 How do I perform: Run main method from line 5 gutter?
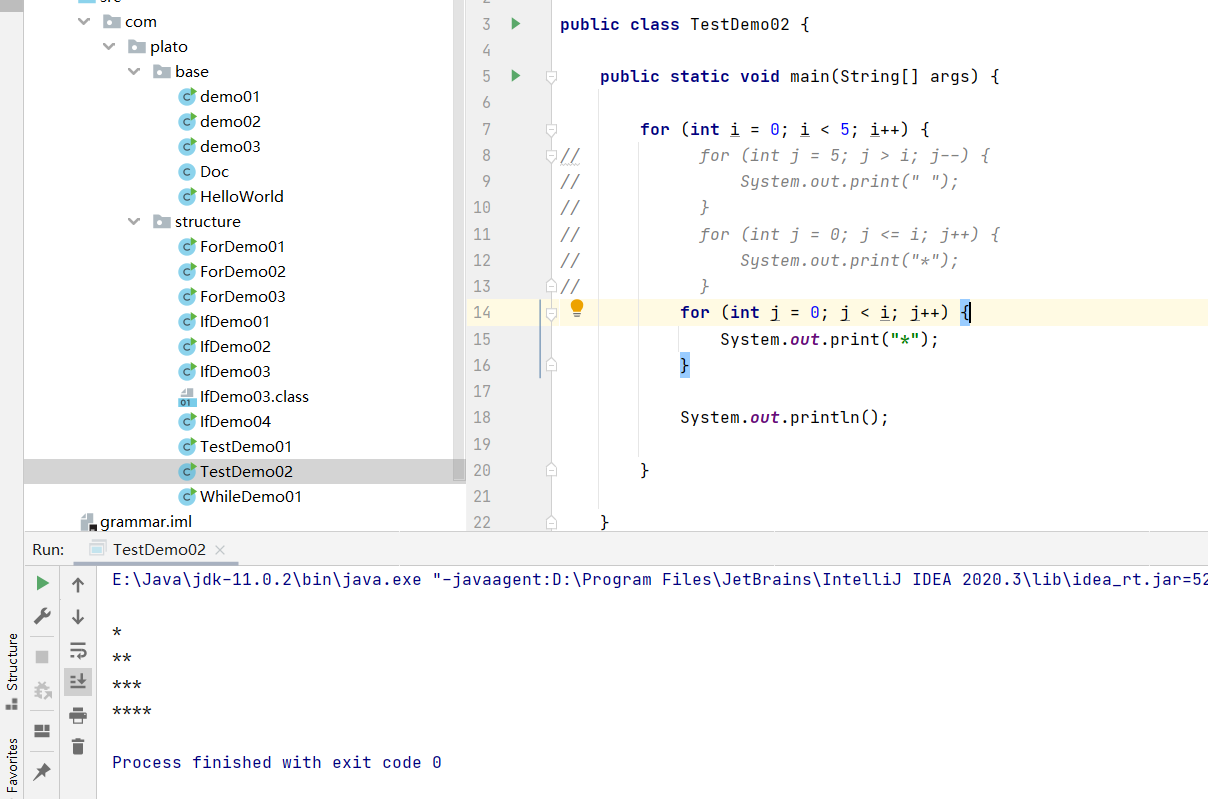[516, 76]
